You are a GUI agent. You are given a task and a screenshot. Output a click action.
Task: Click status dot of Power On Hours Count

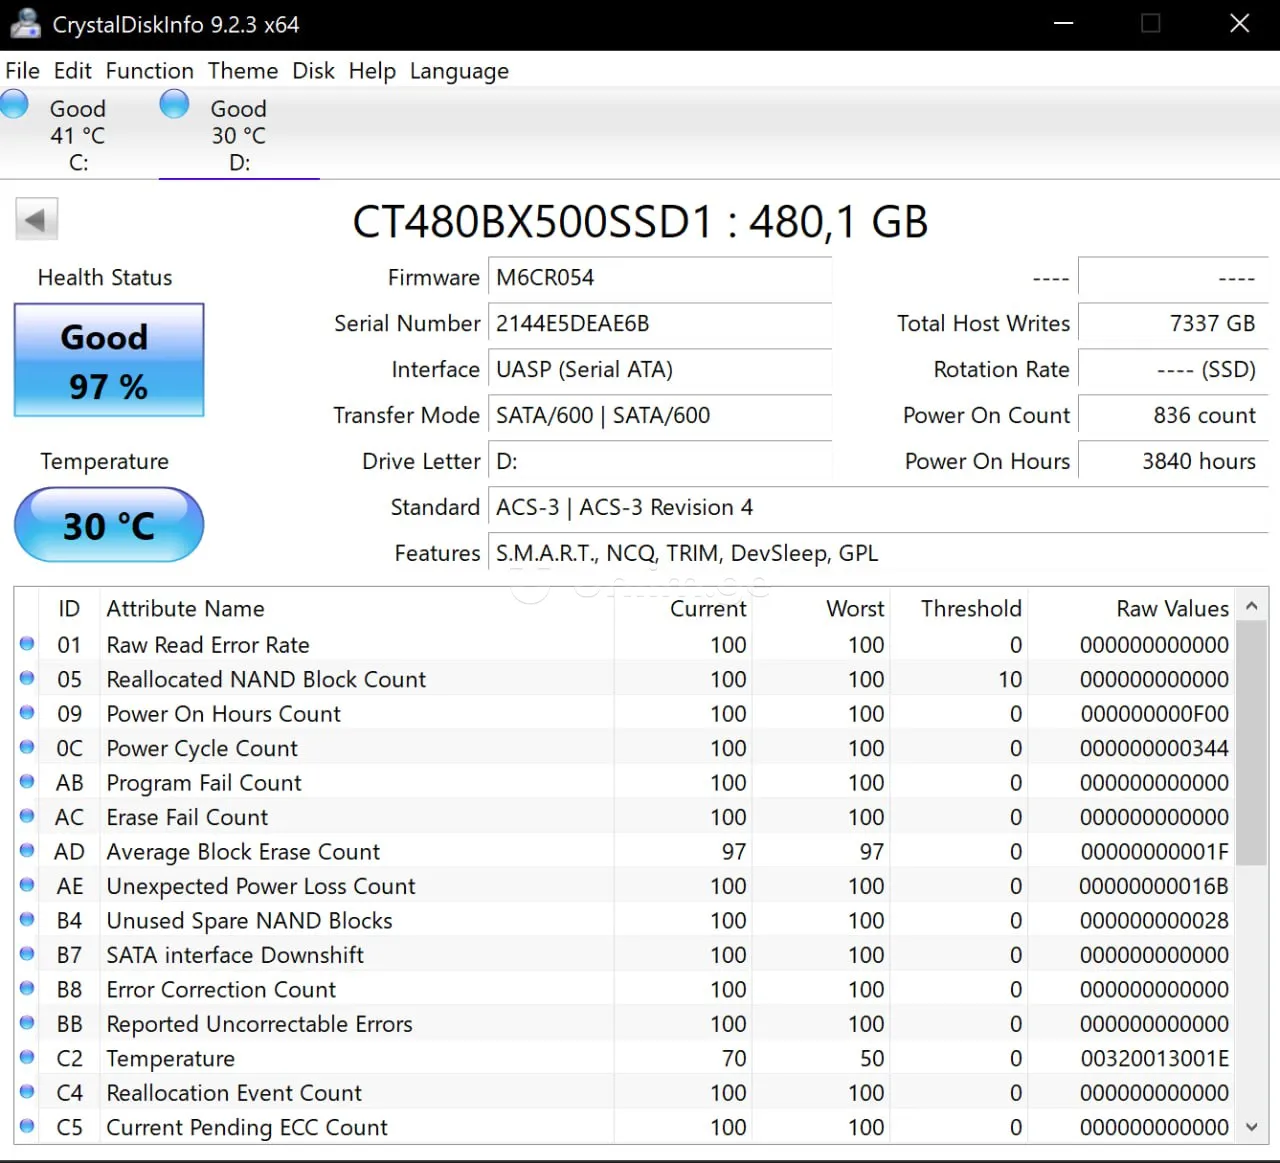(27, 712)
